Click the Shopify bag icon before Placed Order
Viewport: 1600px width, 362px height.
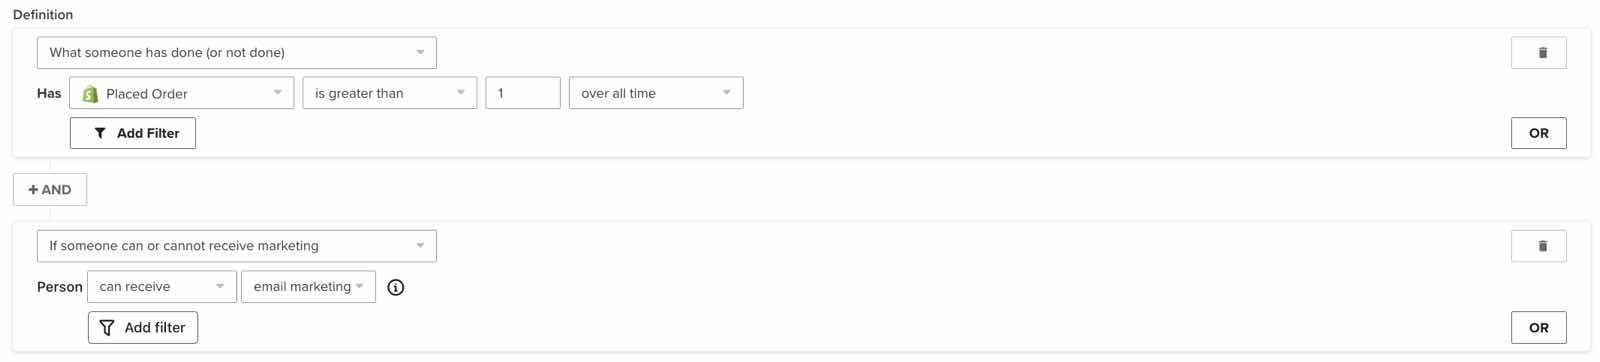pyautogui.click(x=90, y=93)
